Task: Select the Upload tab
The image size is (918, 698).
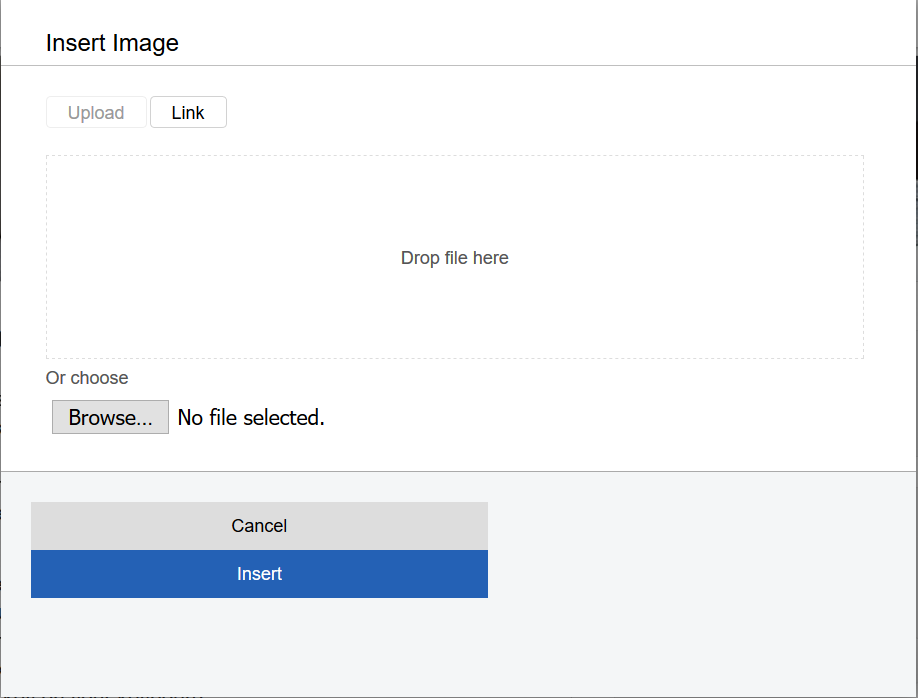Action: click(x=96, y=113)
